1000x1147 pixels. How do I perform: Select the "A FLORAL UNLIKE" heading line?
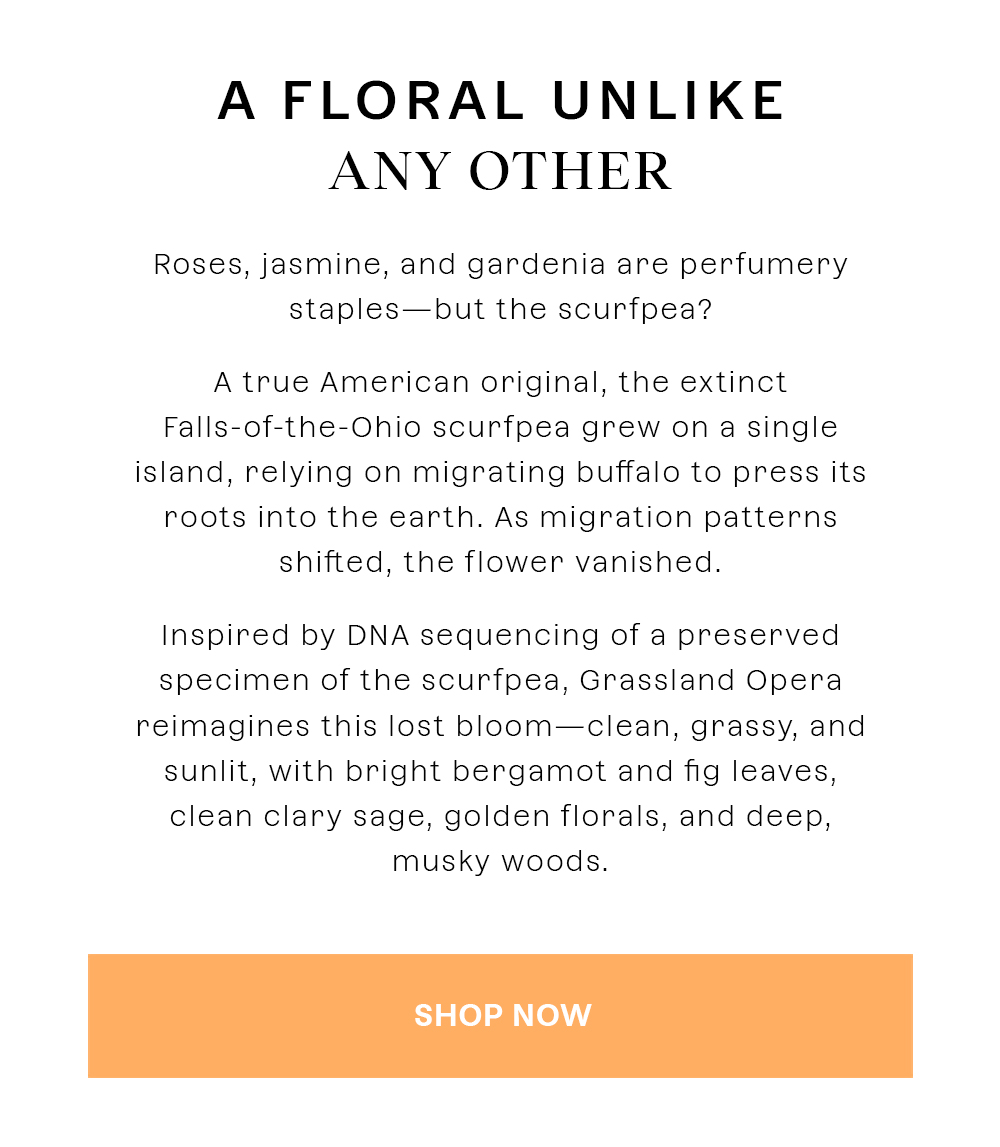[x=502, y=100]
